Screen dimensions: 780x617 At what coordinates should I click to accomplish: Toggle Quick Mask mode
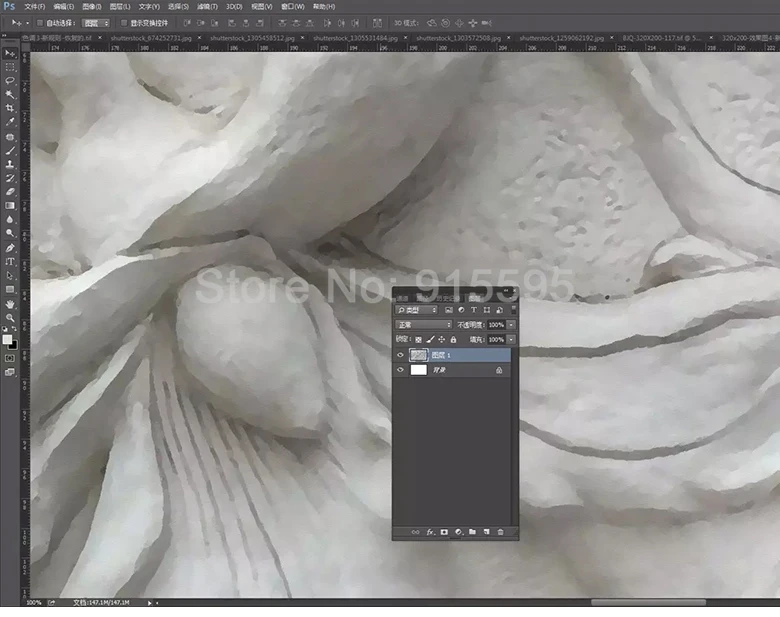click(10, 358)
